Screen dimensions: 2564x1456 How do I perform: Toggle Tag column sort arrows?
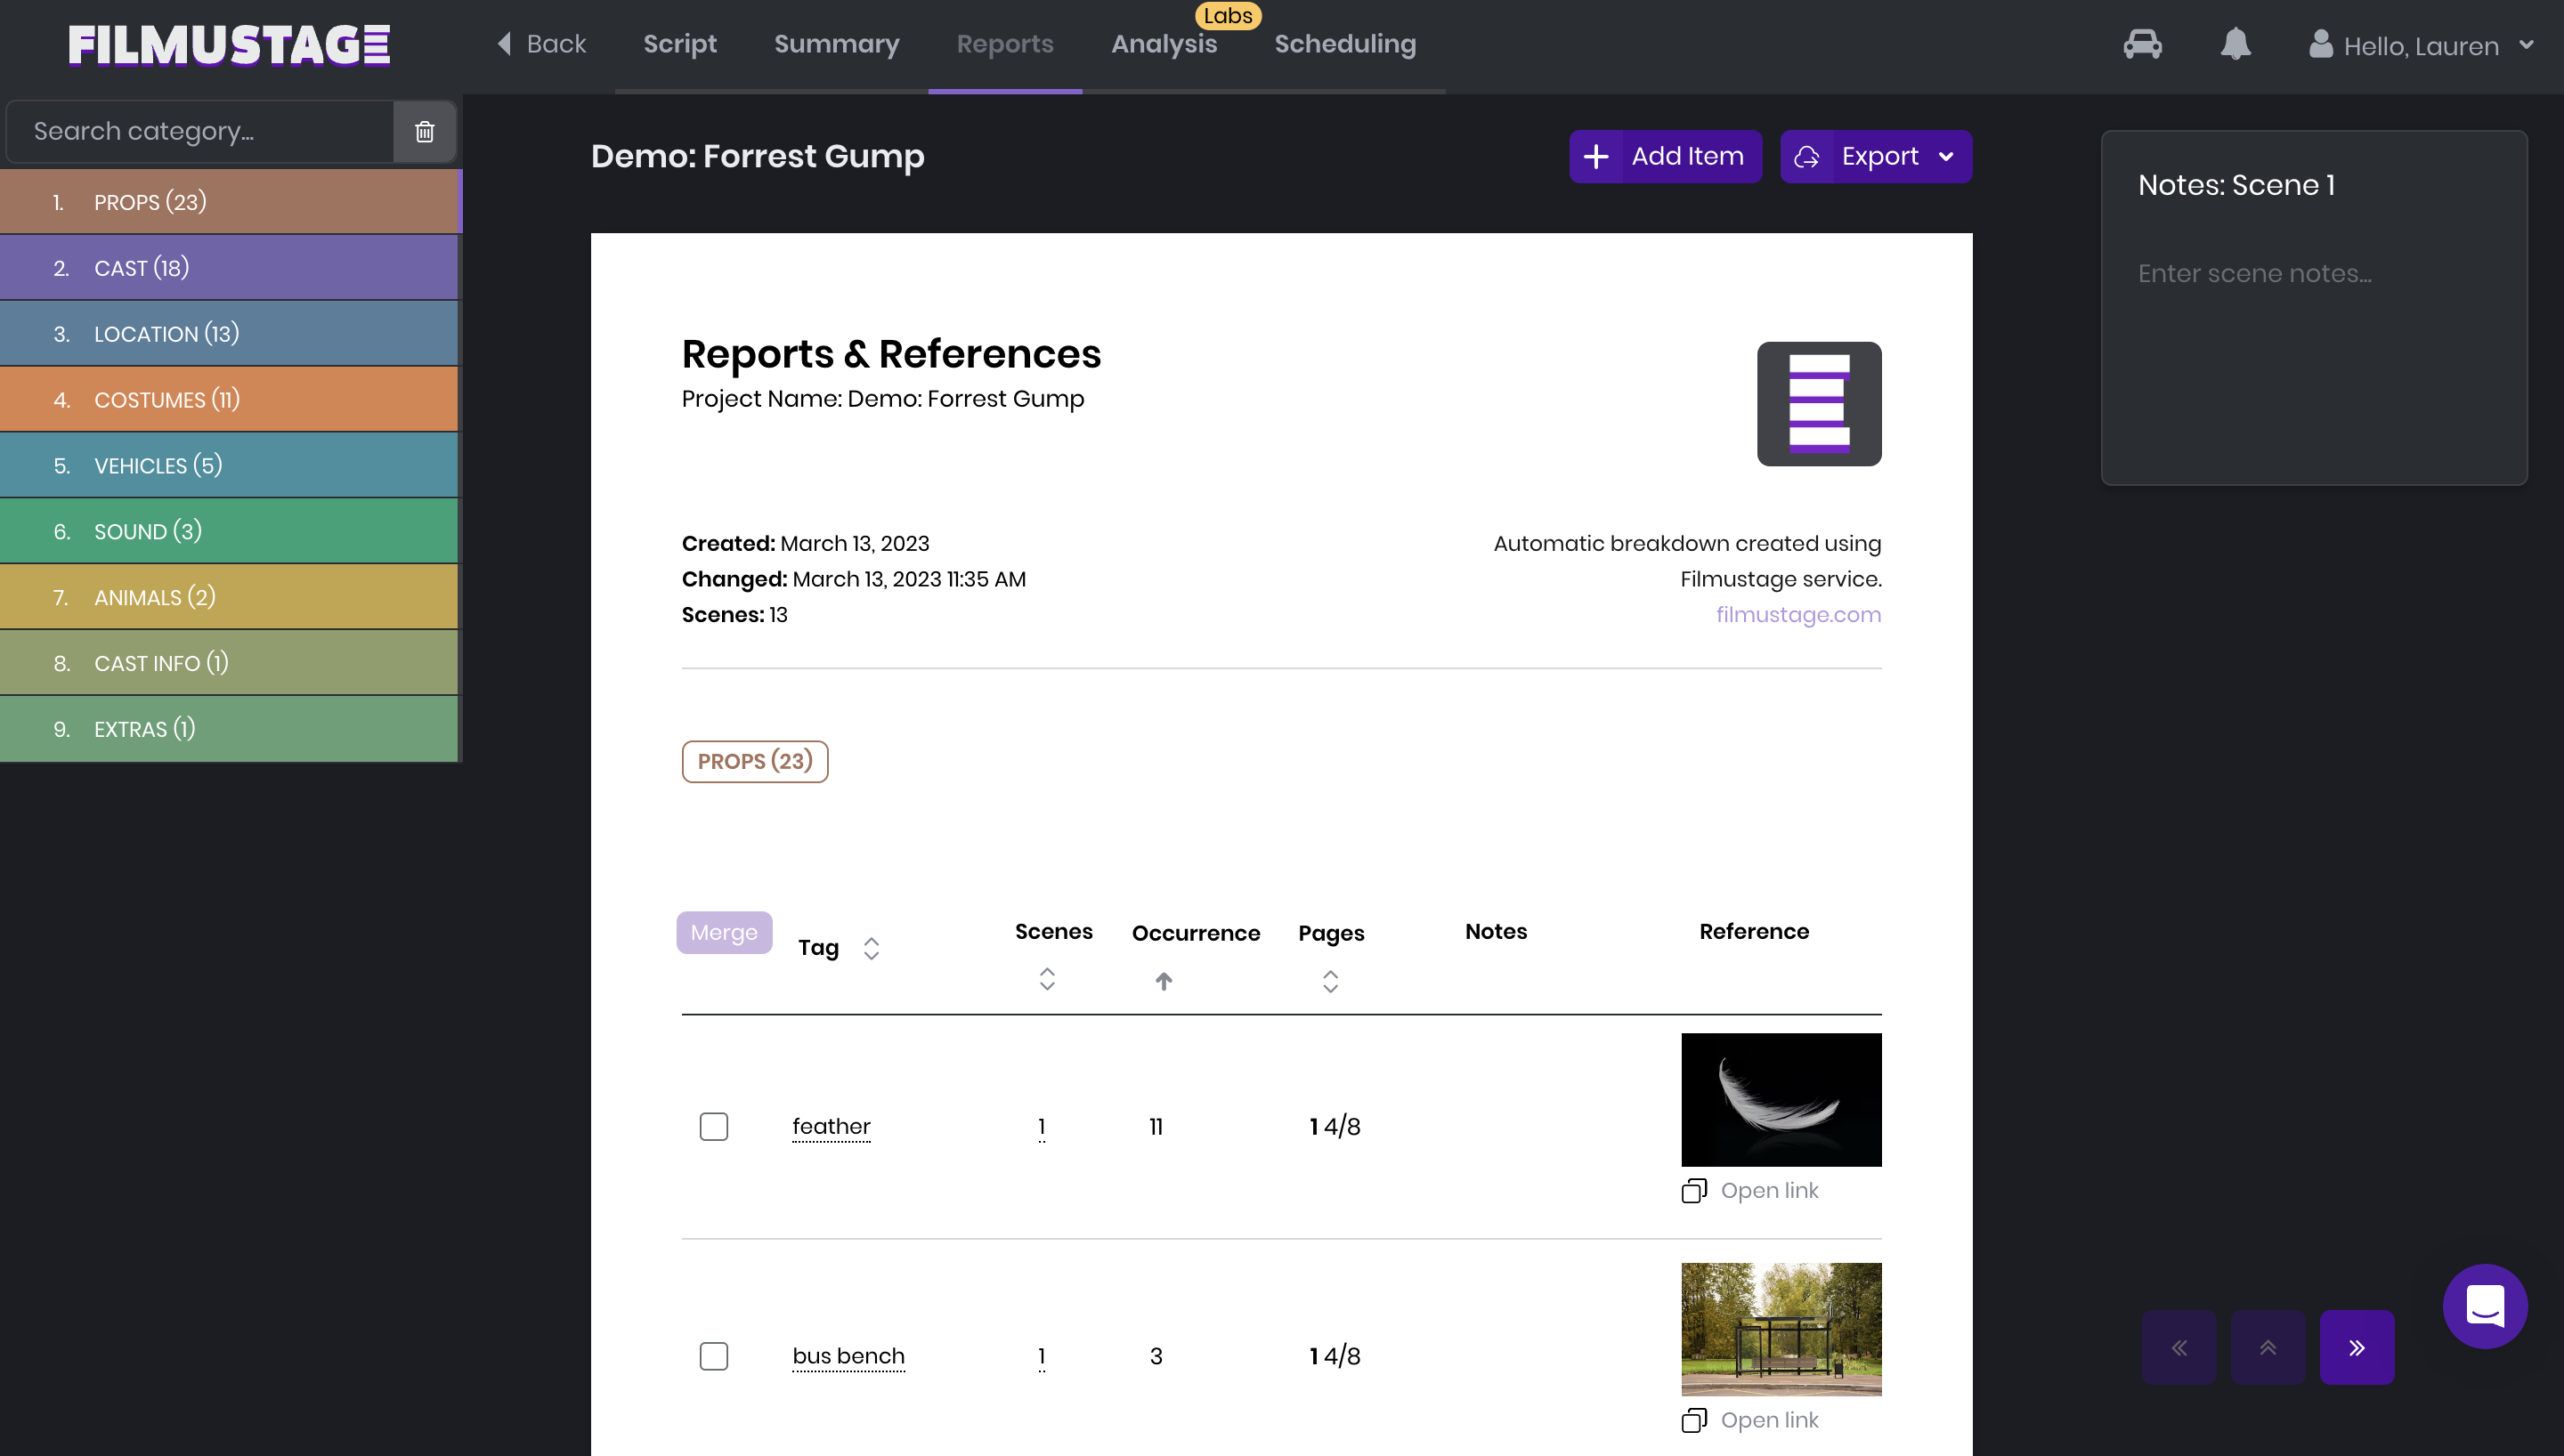click(871, 948)
